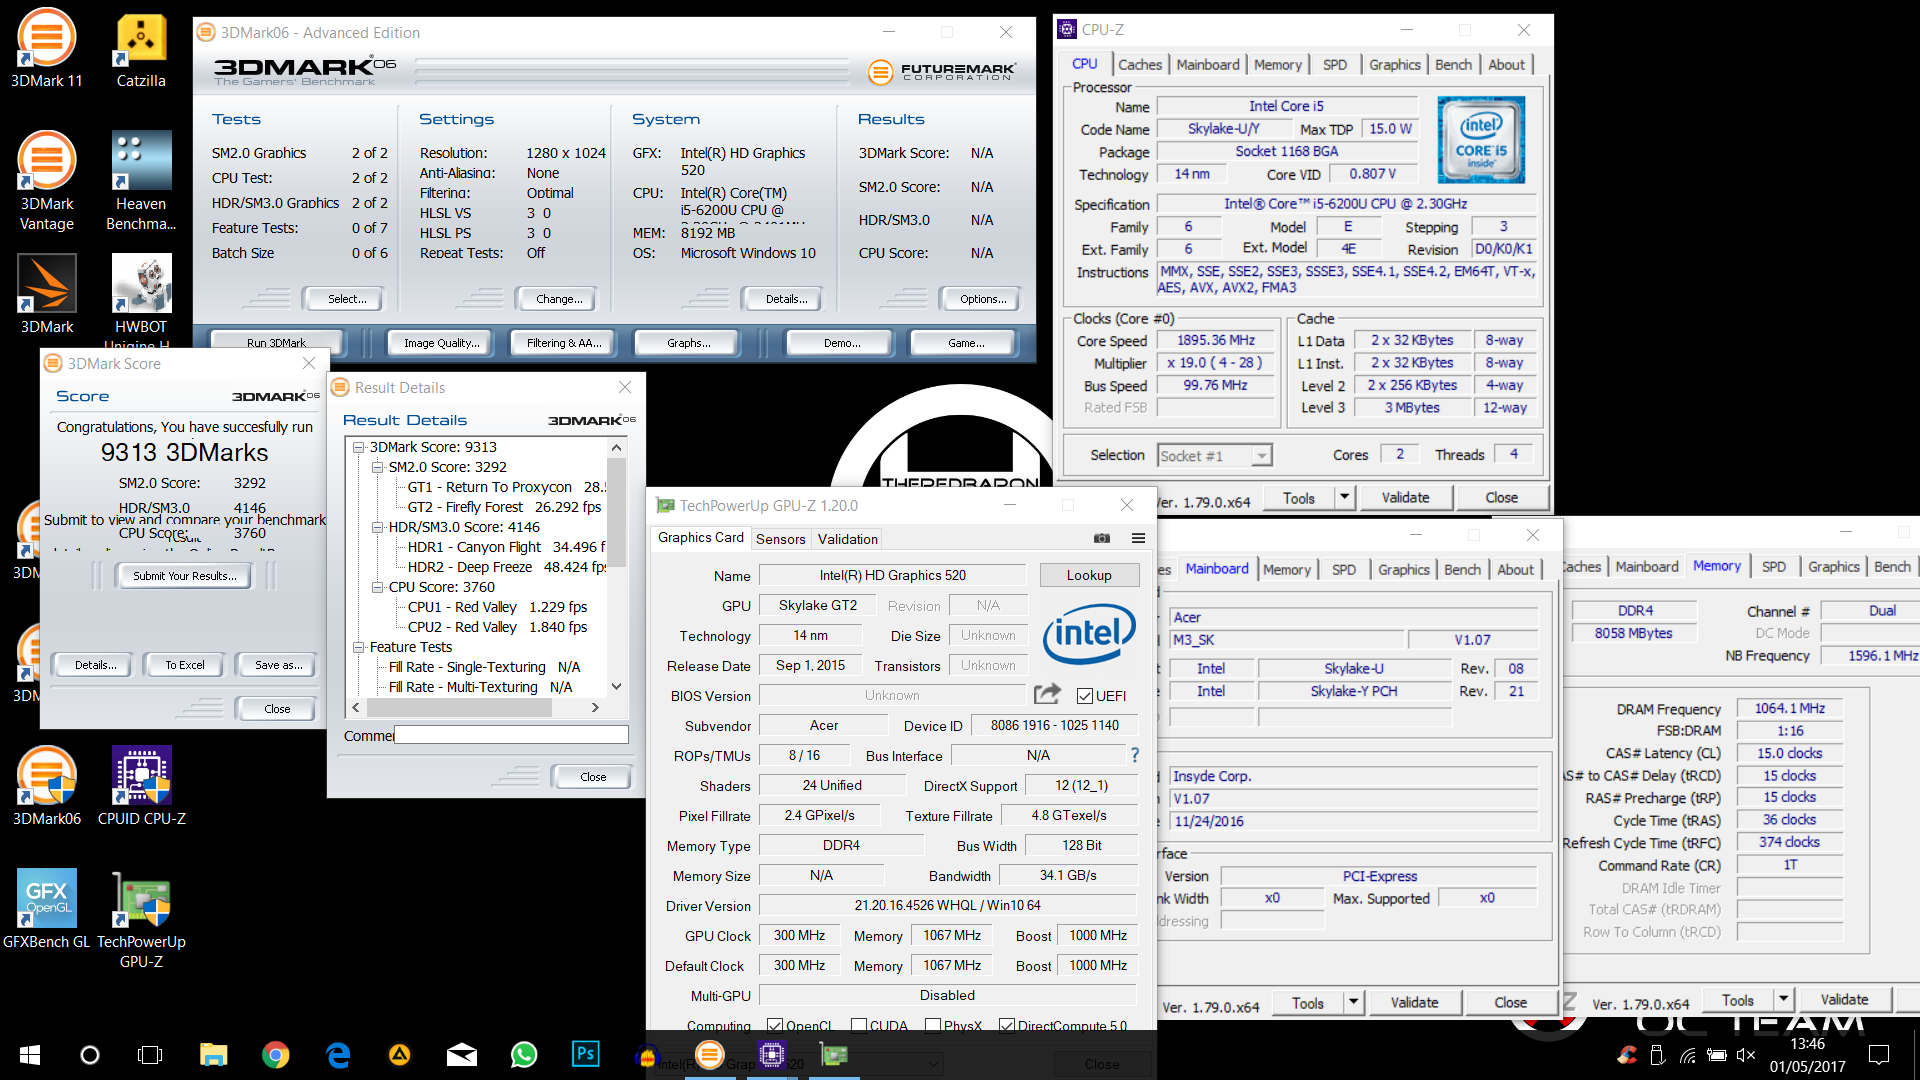1920x1080 pixels.
Task: Click the To Excel button
Action: click(185, 664)
